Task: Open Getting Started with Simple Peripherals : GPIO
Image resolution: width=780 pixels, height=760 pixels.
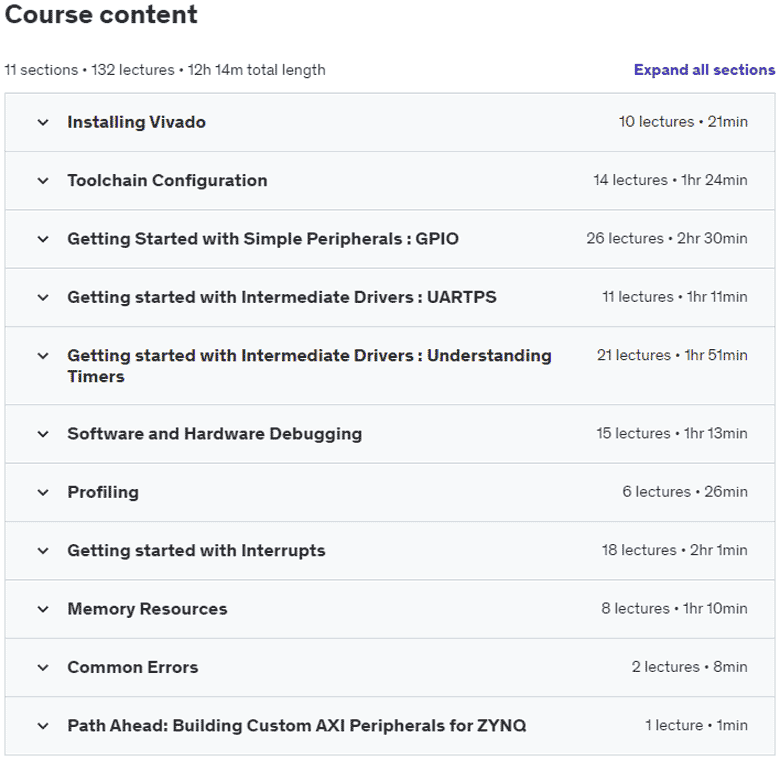Action: 263,239
